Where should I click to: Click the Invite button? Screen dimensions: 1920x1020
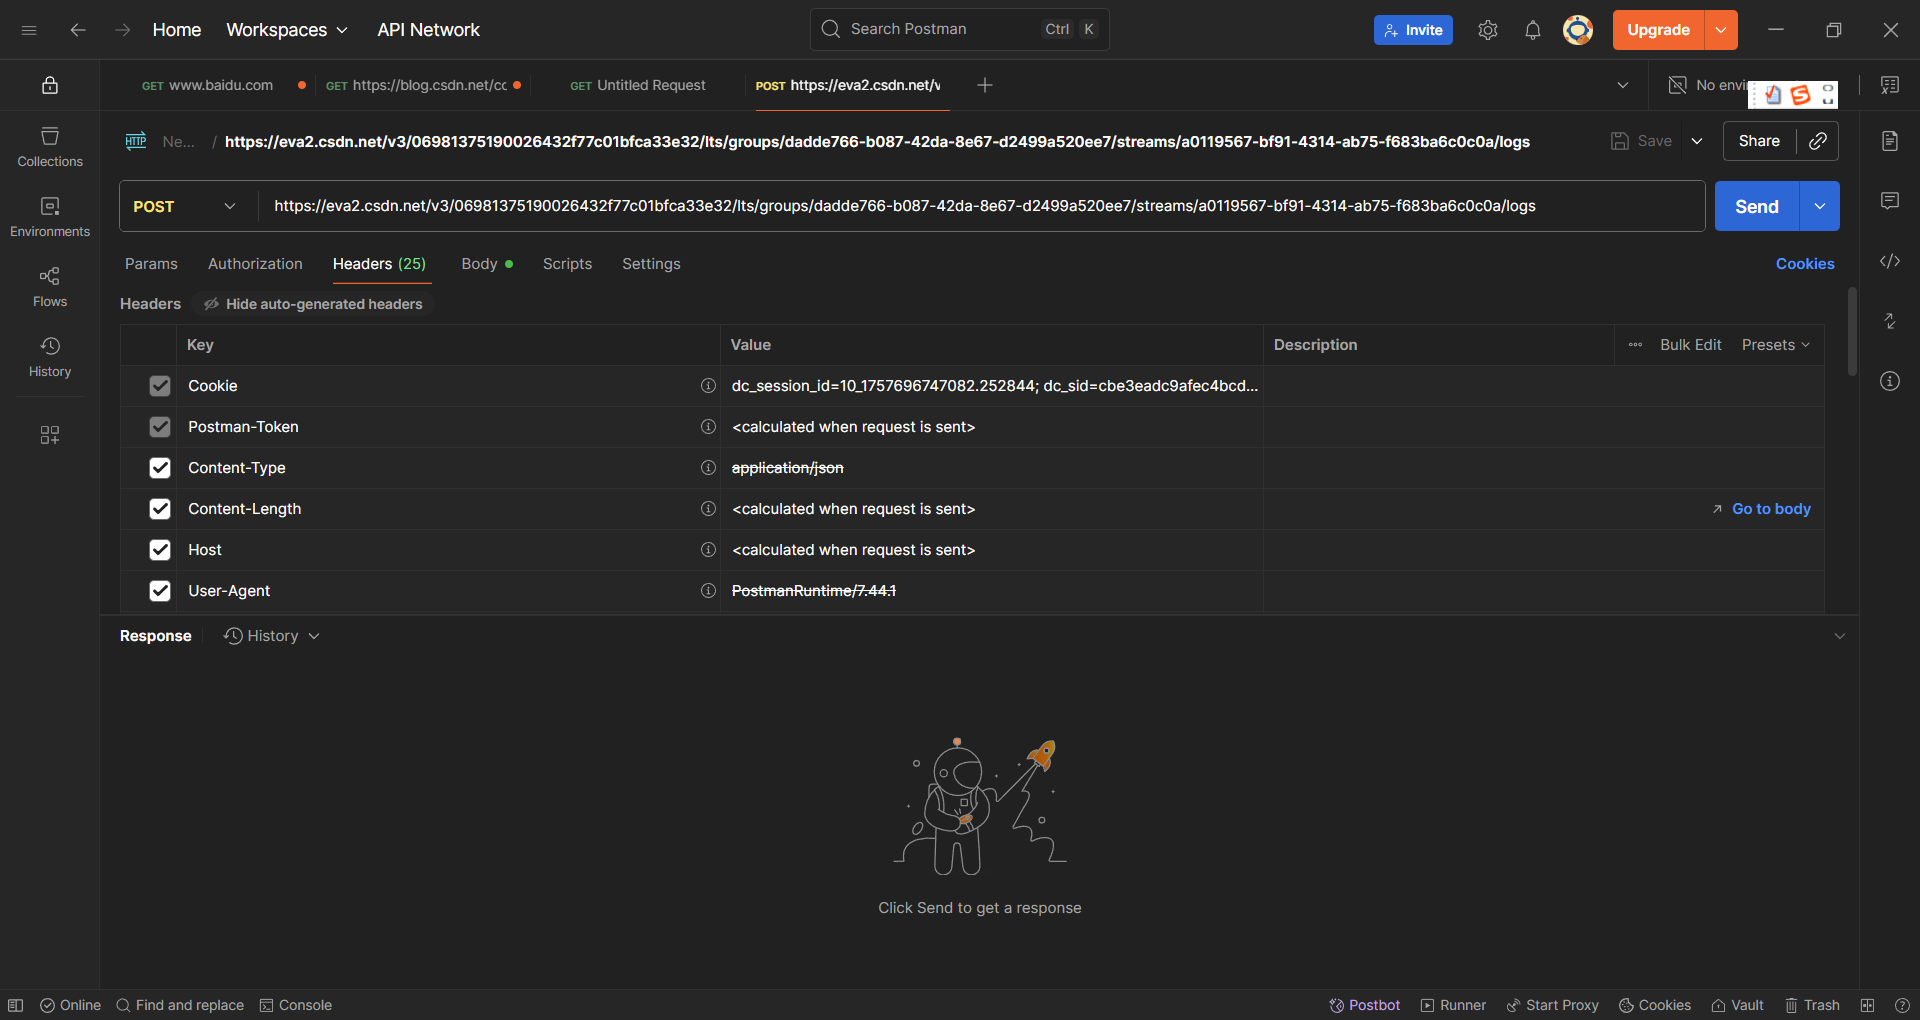tap(1413, 30)
